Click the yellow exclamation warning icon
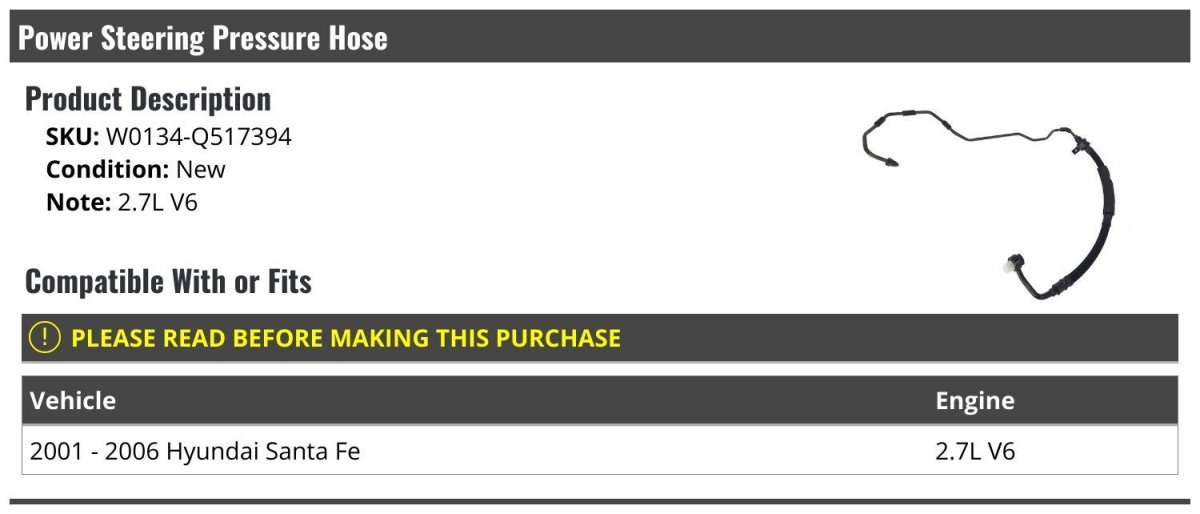 [46, 338]
